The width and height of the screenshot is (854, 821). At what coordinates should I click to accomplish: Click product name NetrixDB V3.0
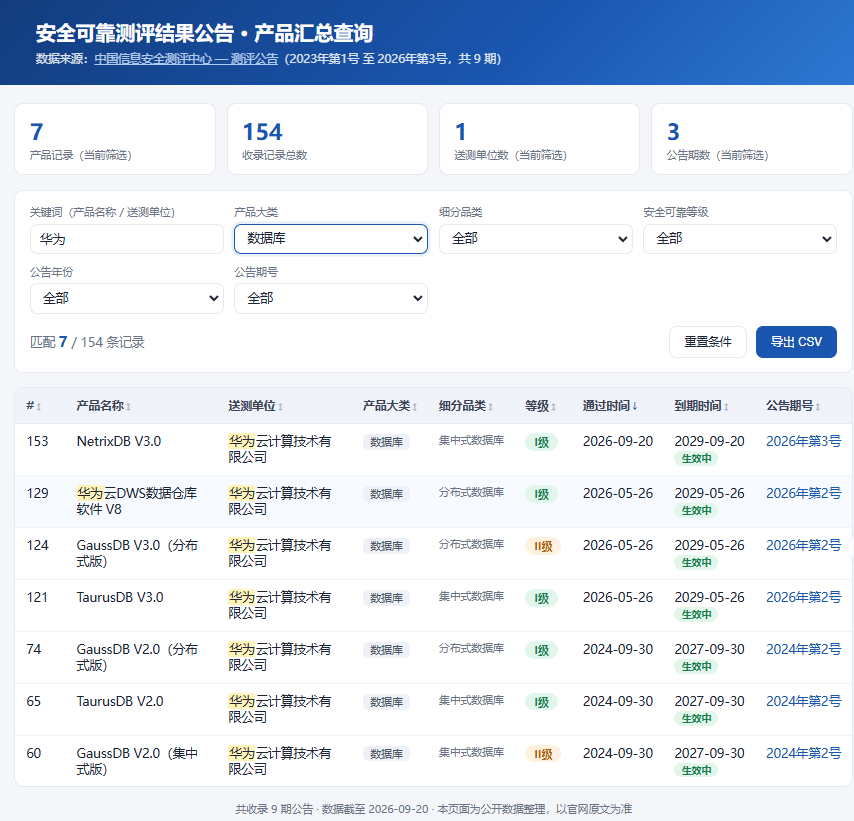click(119, 441)
